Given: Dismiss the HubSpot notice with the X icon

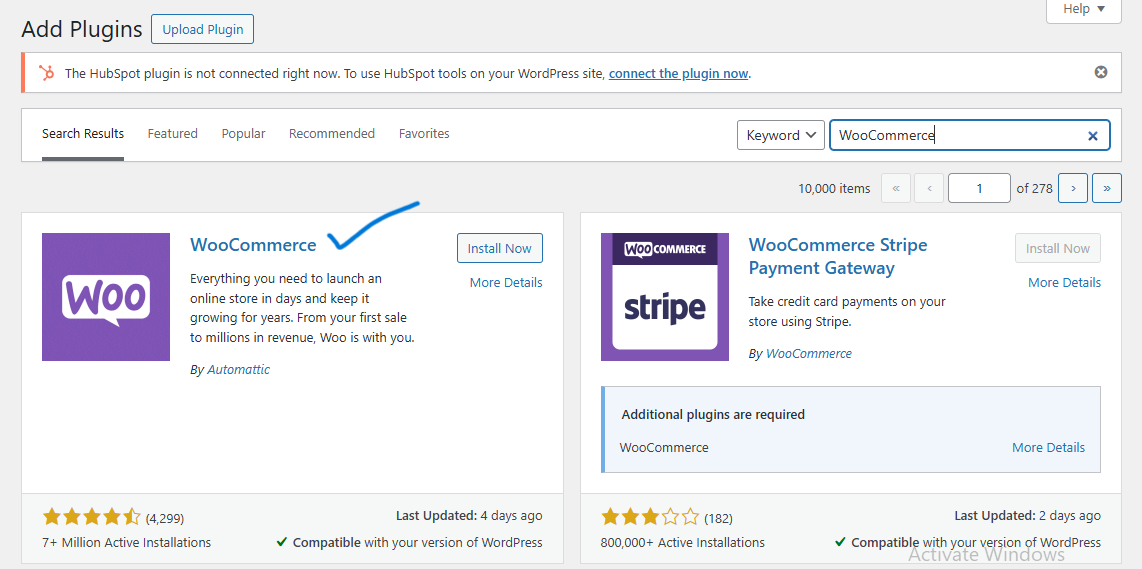Looking at the screenshot, I should pyautogui.click(x=1101, y=72).
